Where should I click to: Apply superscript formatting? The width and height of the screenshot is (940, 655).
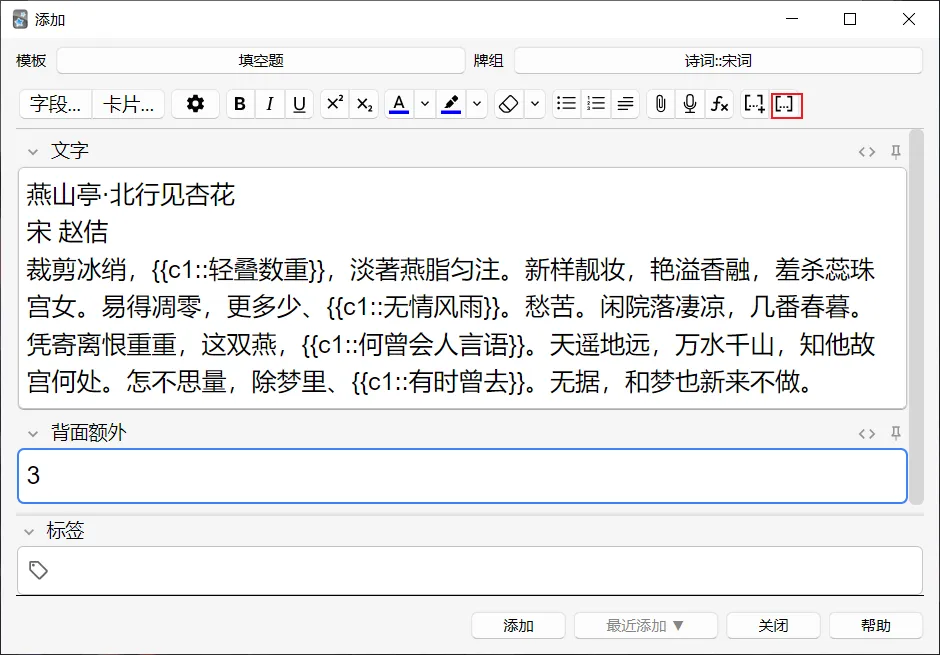pyautogui.click(x=333, y=103)
